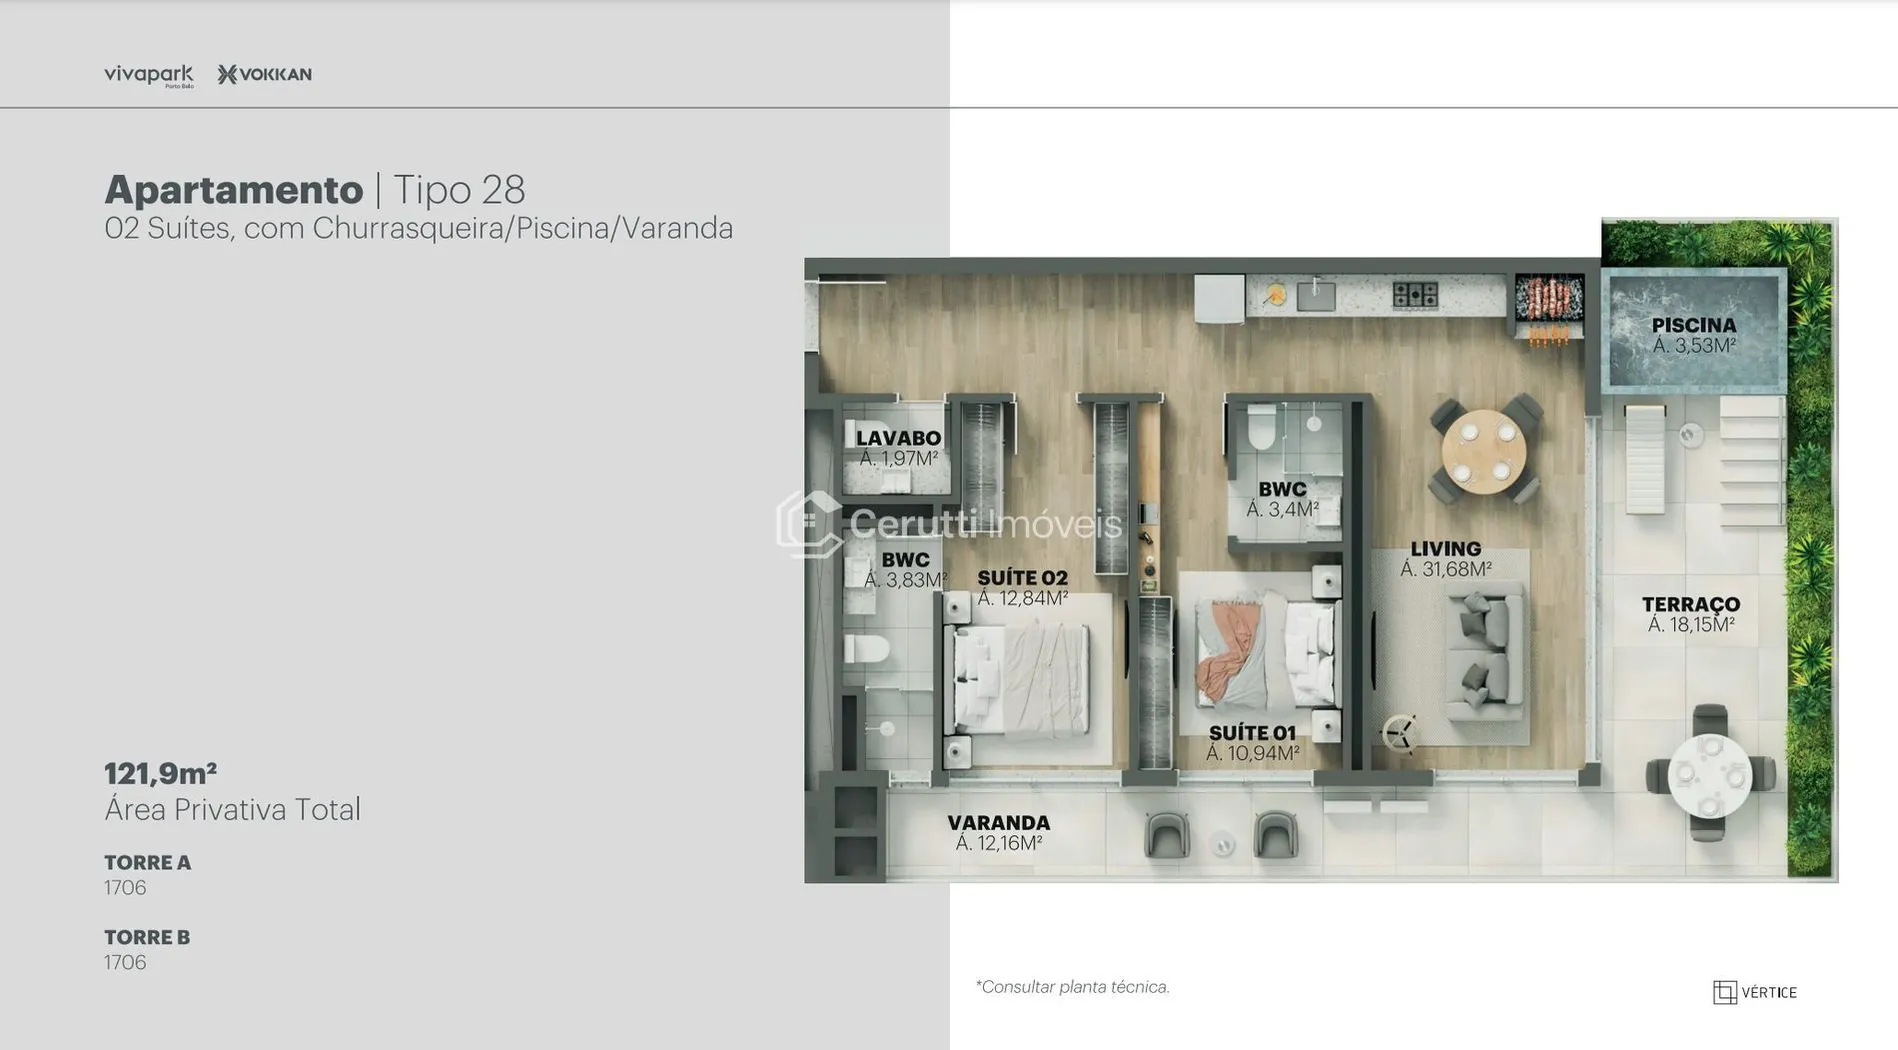Click the four-burner cooktop in the kitchen
Image resolution: width=1898 pixels, height=1050 pixels.
pos(1415,294)
